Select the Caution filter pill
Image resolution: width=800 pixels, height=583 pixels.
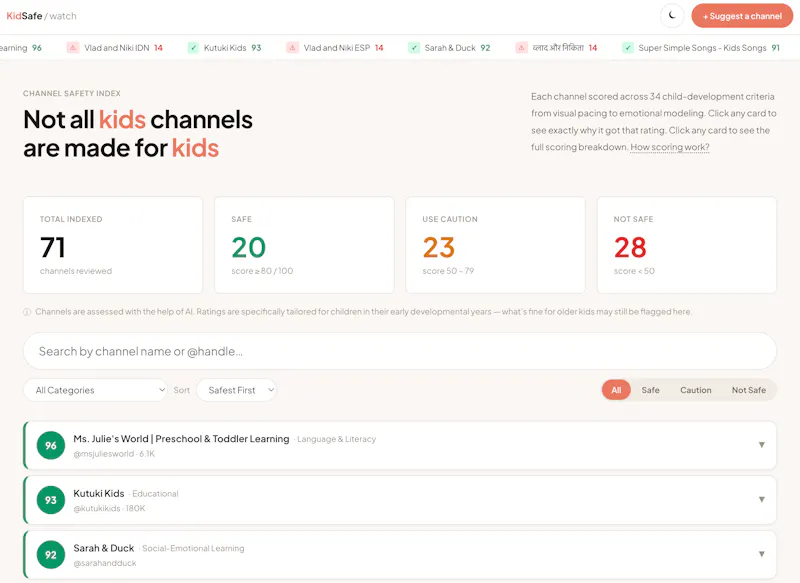[x=695, y=390]
